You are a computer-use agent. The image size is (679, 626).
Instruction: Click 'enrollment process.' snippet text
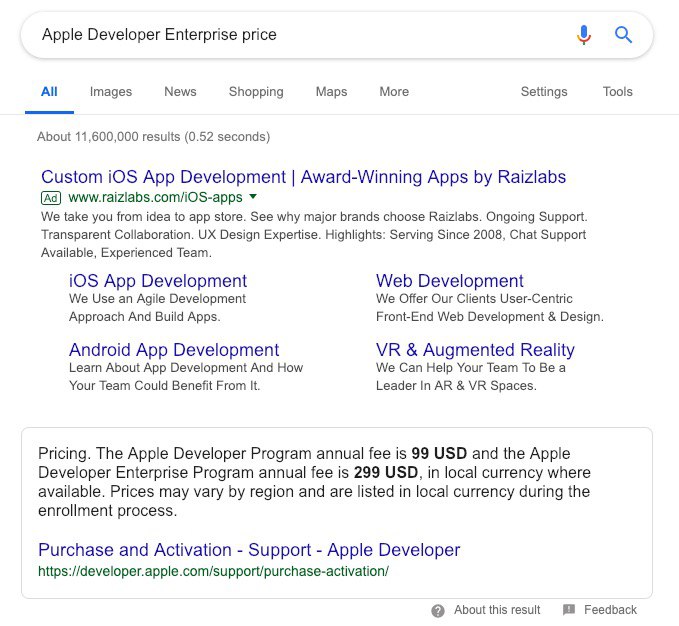pos(108,511)
